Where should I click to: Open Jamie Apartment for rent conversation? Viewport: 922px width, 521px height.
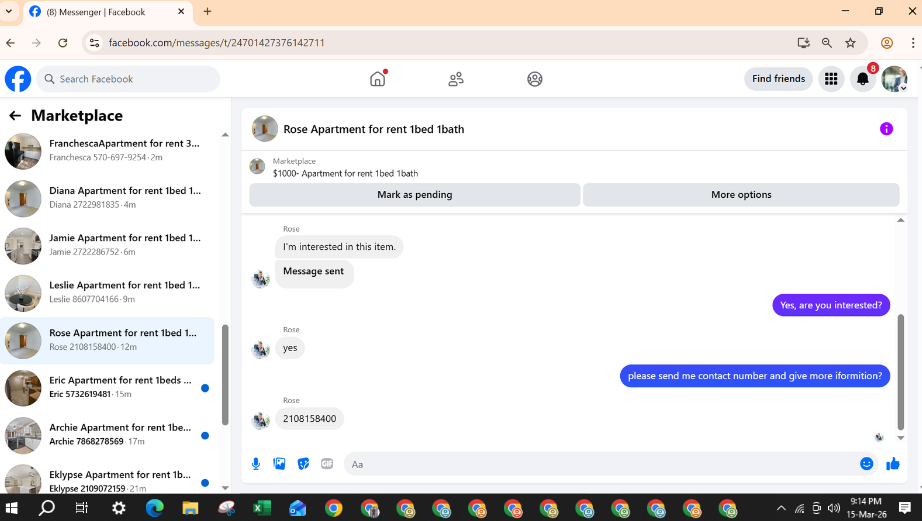[x=108, y=245]
